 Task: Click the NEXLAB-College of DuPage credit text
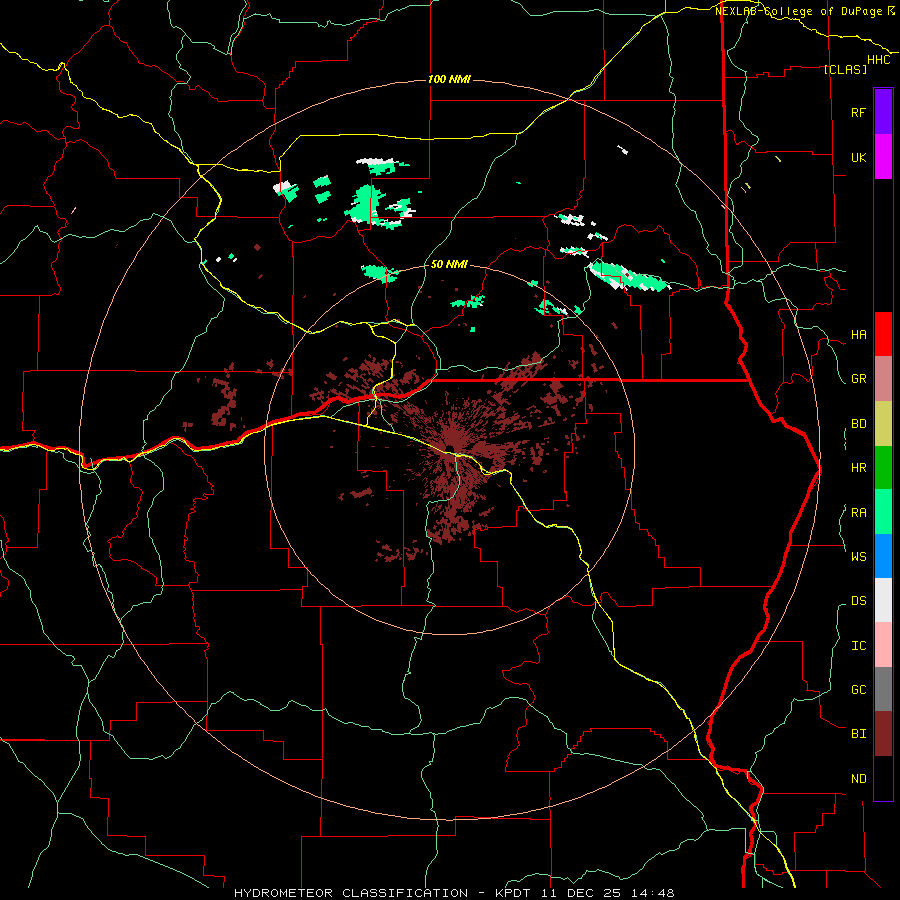pyautogui.click(x=800, y=11)
